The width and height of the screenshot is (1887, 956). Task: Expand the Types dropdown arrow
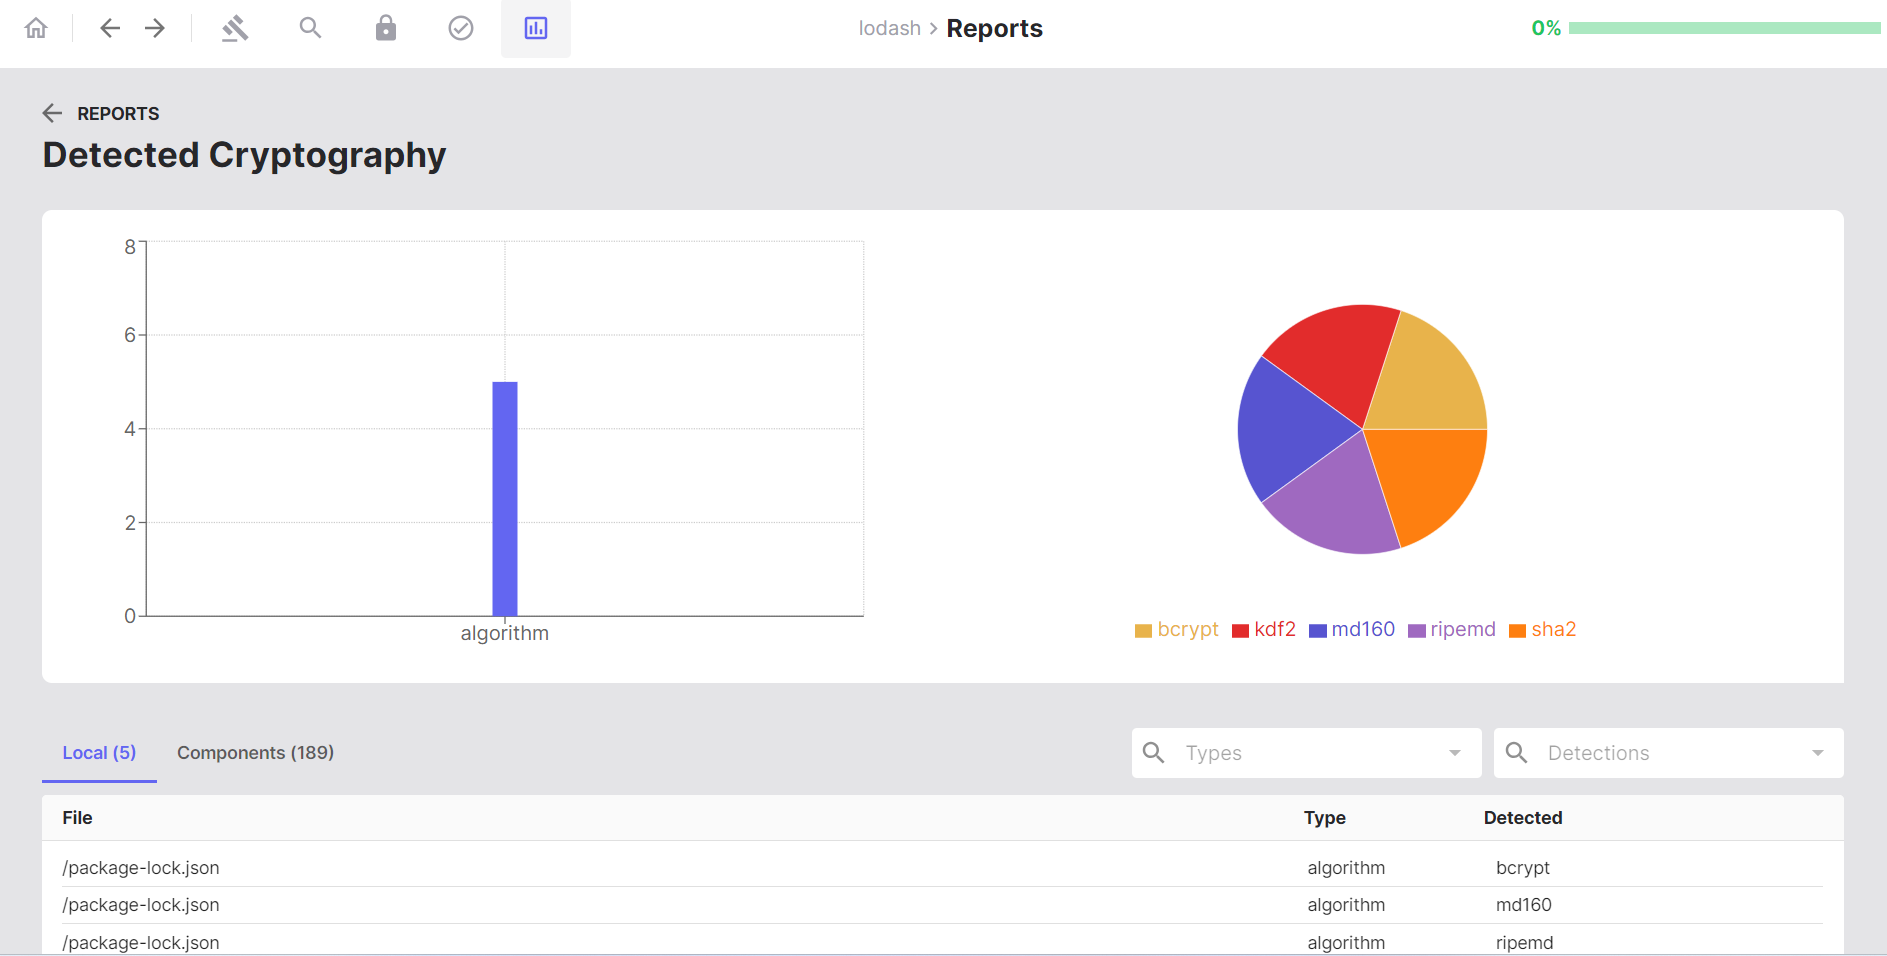[x=1455, y=753]
